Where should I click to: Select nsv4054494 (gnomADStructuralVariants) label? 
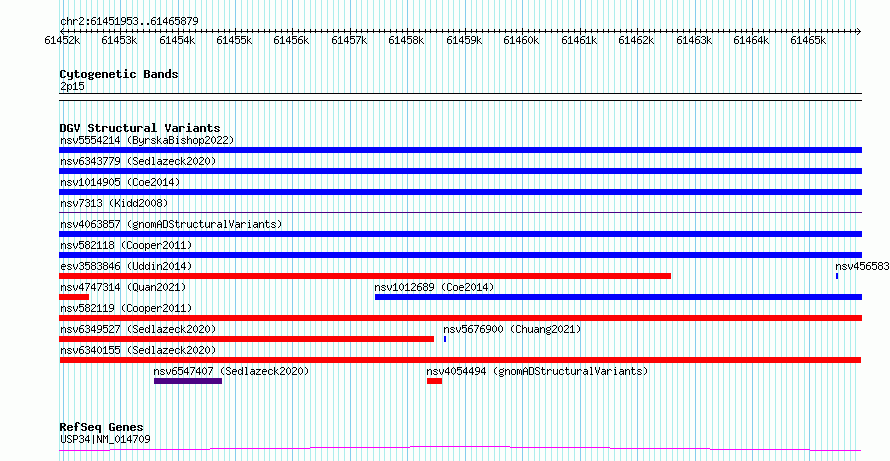538,371
